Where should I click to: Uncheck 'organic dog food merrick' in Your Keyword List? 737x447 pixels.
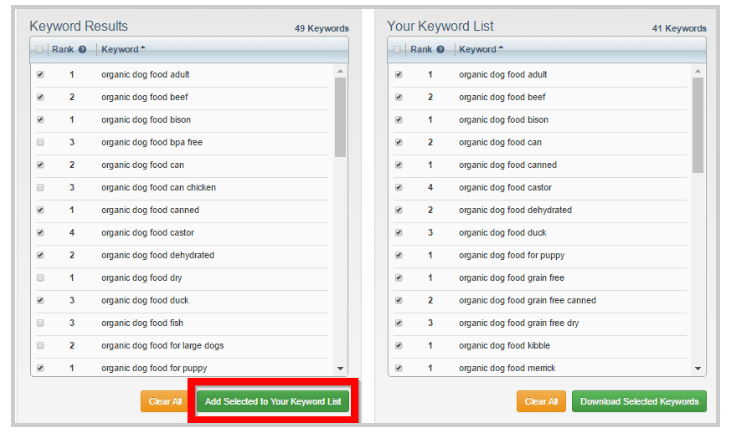399,368
